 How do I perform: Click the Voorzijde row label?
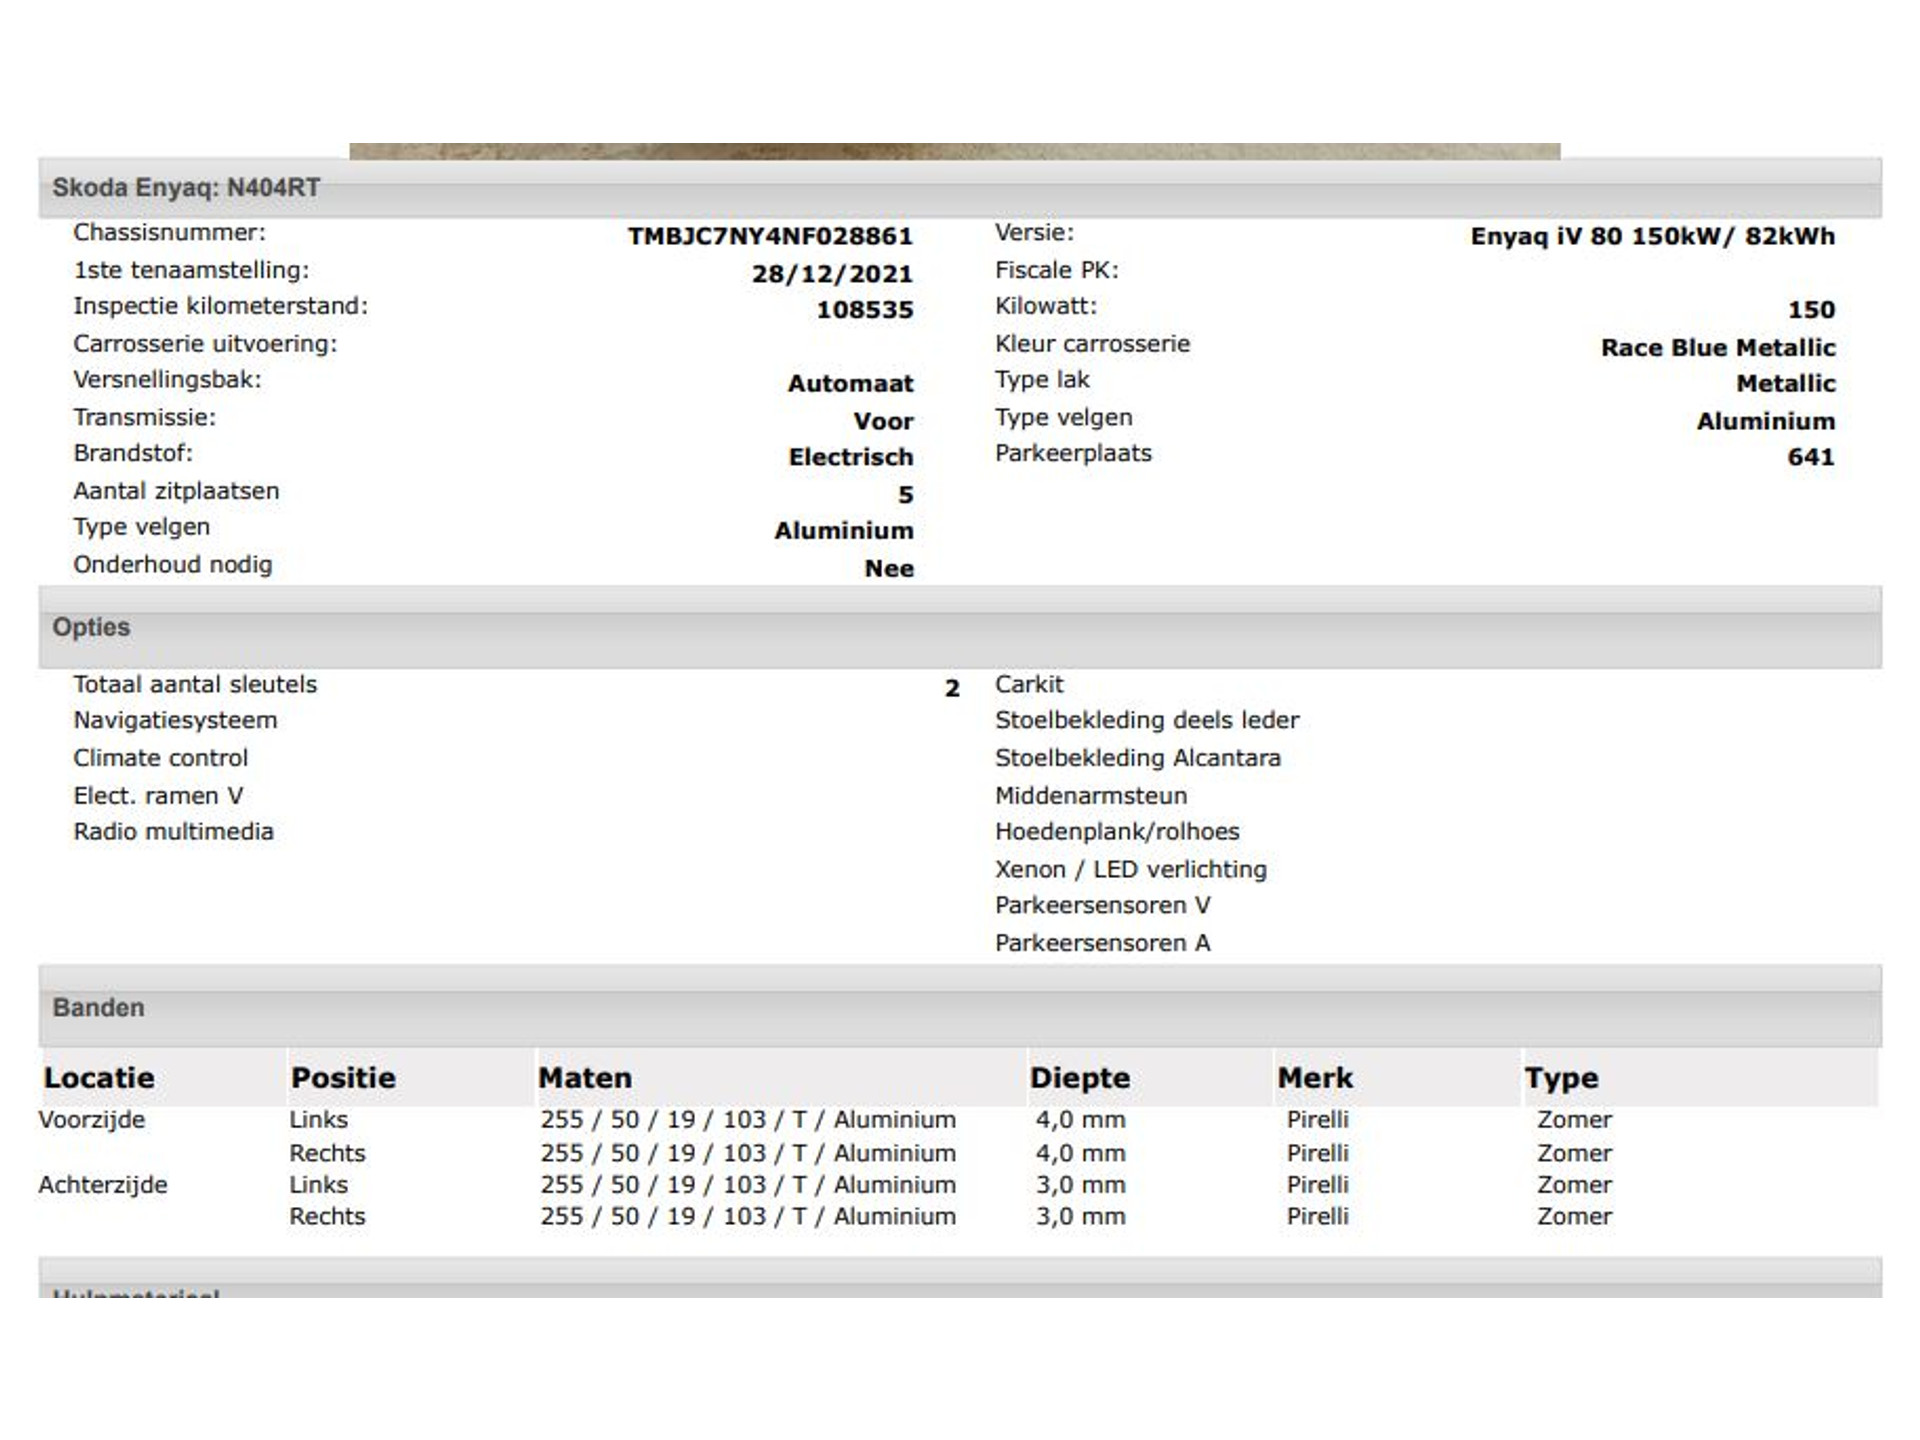pyautogui.click(x=92, y=1120)
